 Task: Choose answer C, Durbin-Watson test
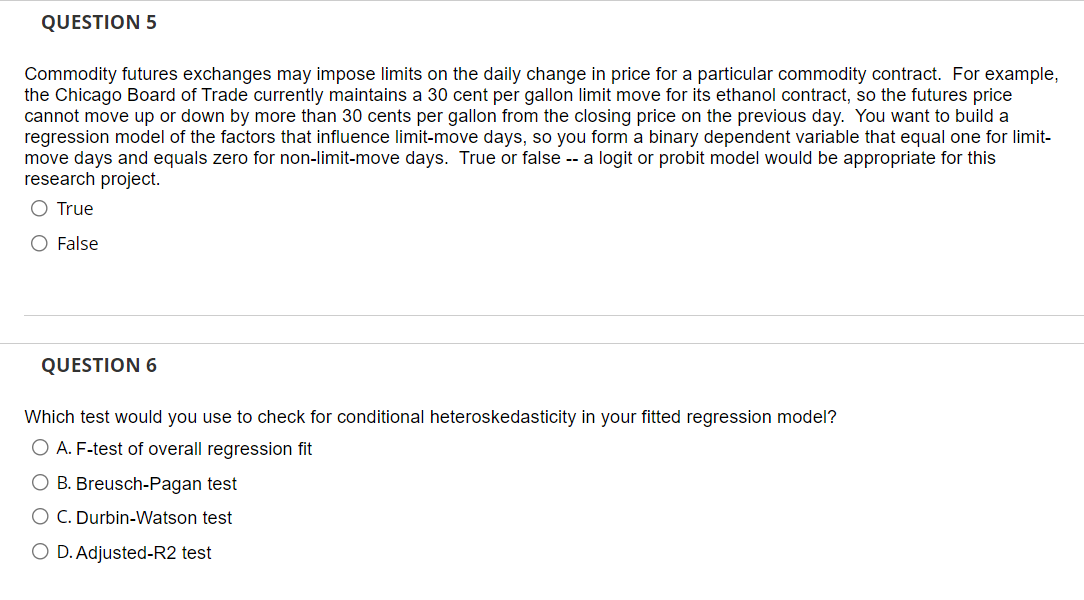40,516
